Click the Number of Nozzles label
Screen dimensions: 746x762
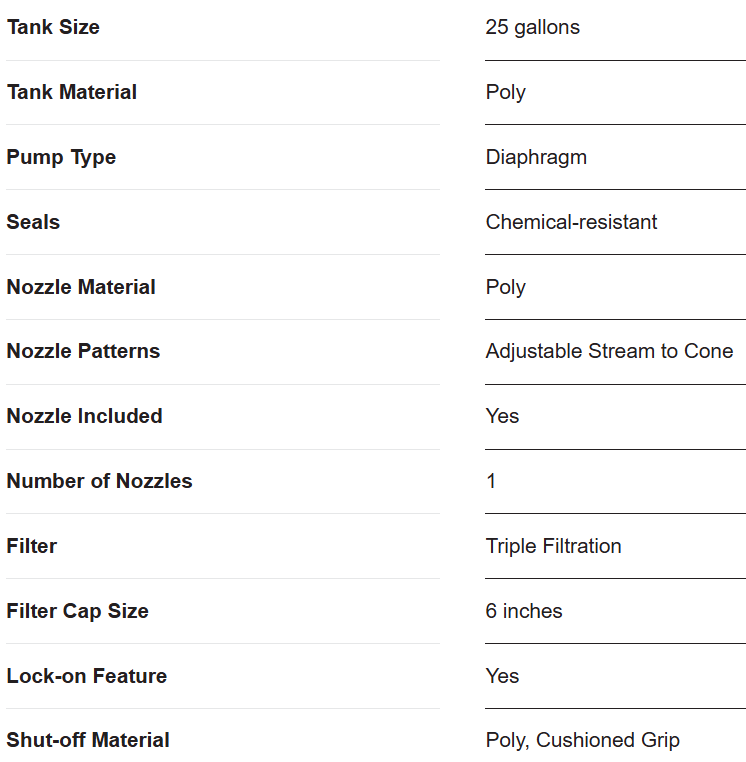coord(100,481)
